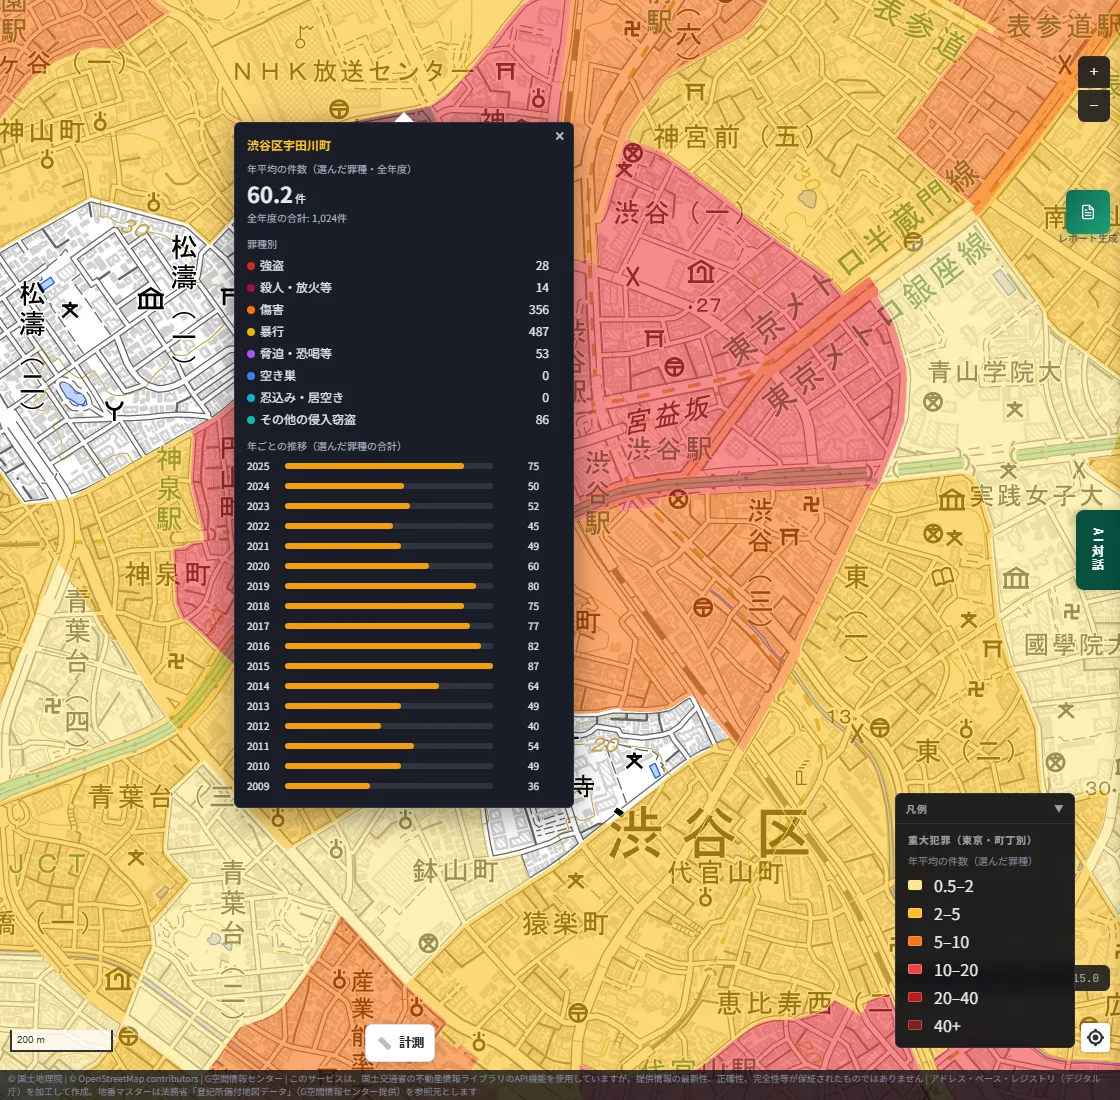Image resolution: width=1120 pixels, height=1100 pixels.
Task: Click the 5–10 legend swatch
Action: click(x=914, y=941)
